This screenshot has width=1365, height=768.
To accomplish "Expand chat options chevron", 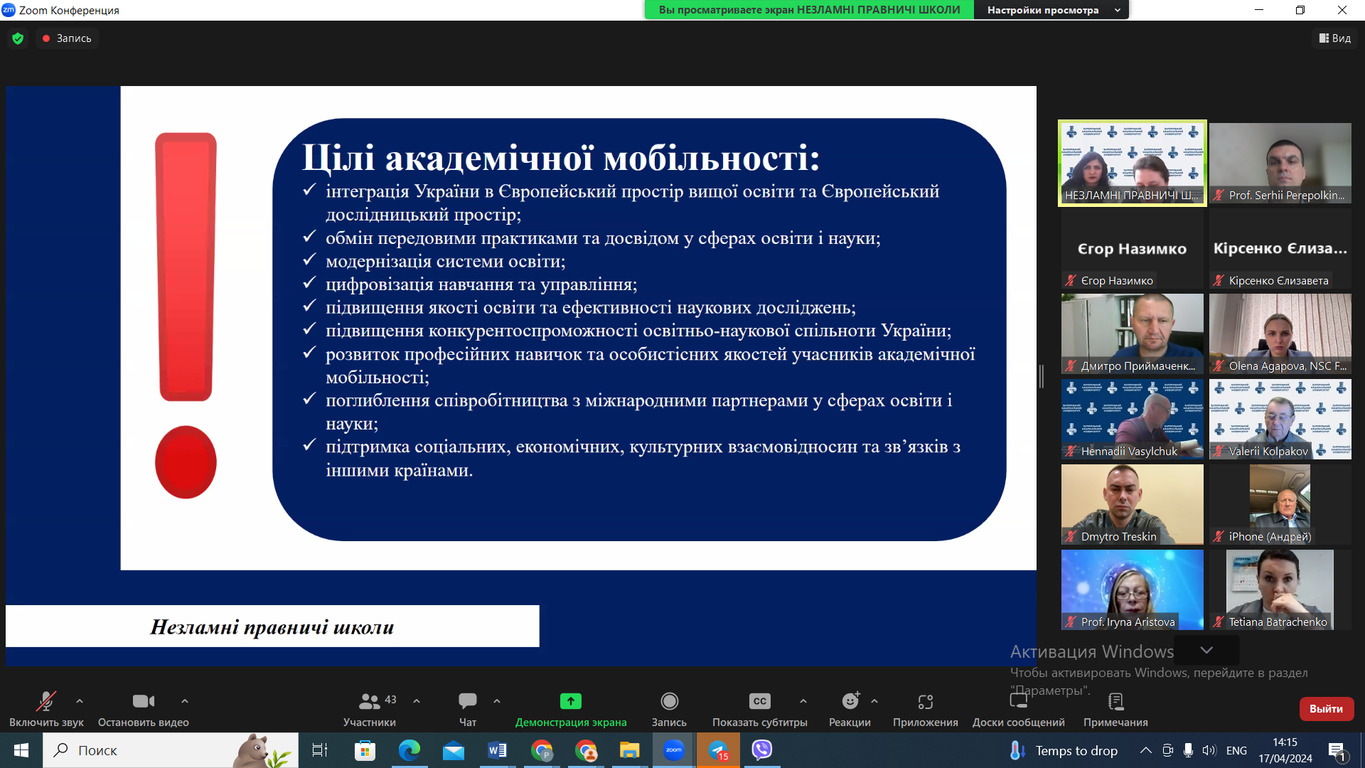I will click(x=497, y=701).
